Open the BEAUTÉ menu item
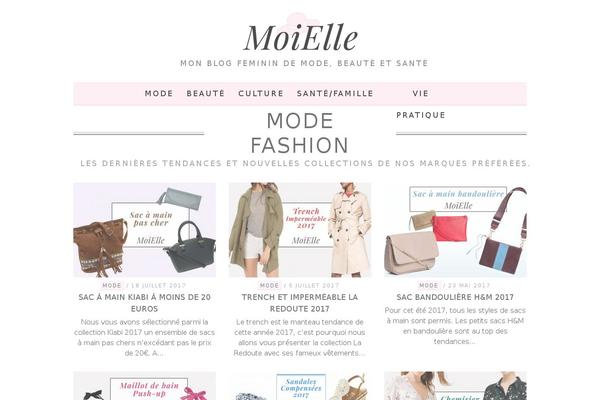The height and width of the screenshot is (400, 600). (205, 93)
